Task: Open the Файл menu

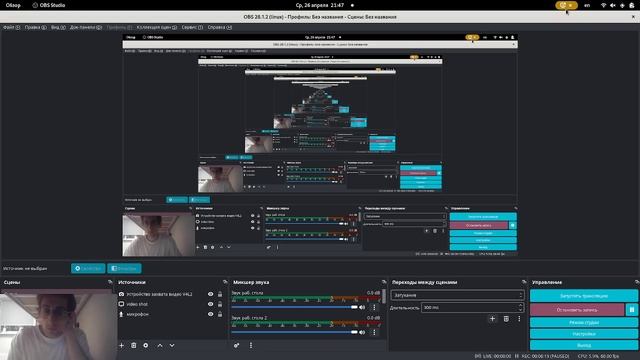Action: click(x=11, y=27)
